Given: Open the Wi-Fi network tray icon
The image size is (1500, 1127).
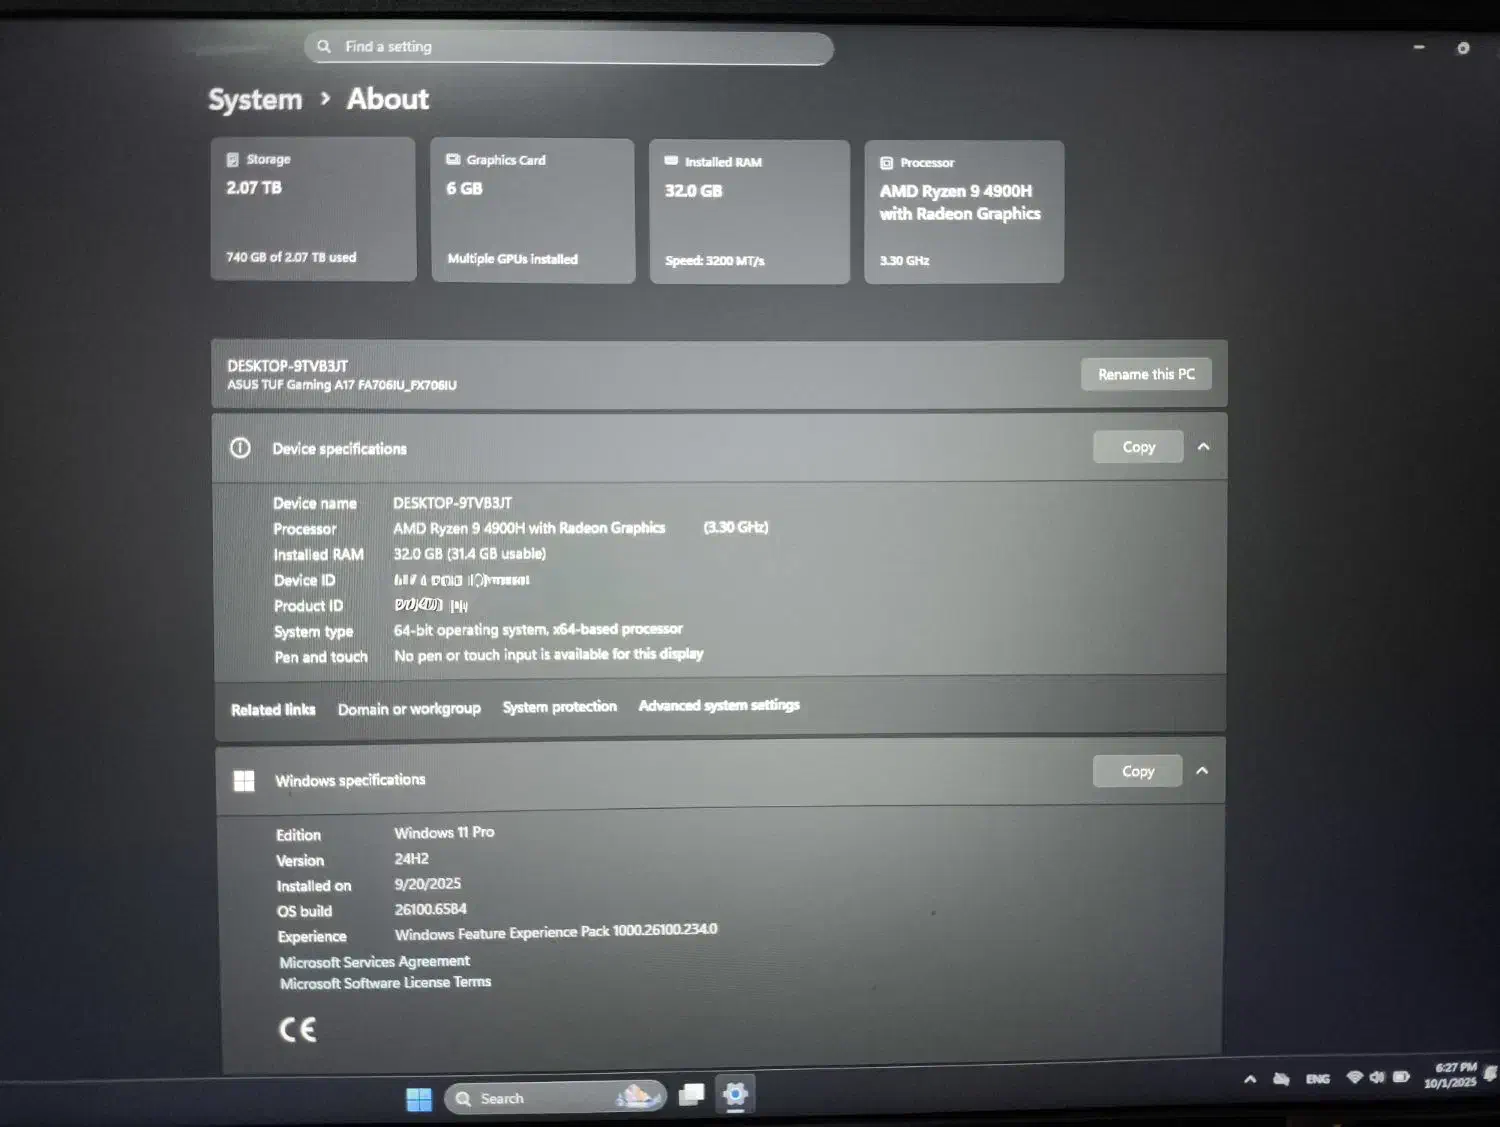Looking at the screenshot, I should (x=1355, y=1077).
